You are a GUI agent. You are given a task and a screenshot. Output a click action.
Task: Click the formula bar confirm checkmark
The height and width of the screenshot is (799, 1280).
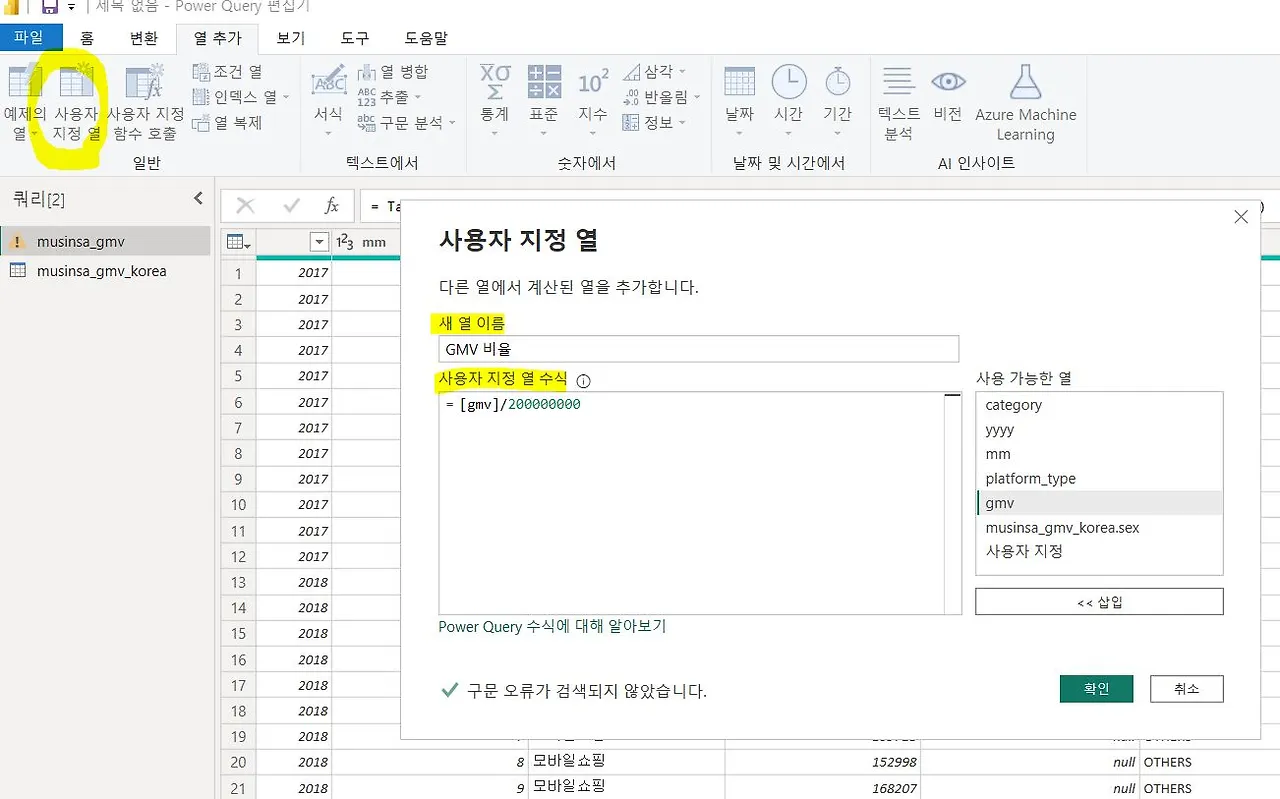(291, 206)
